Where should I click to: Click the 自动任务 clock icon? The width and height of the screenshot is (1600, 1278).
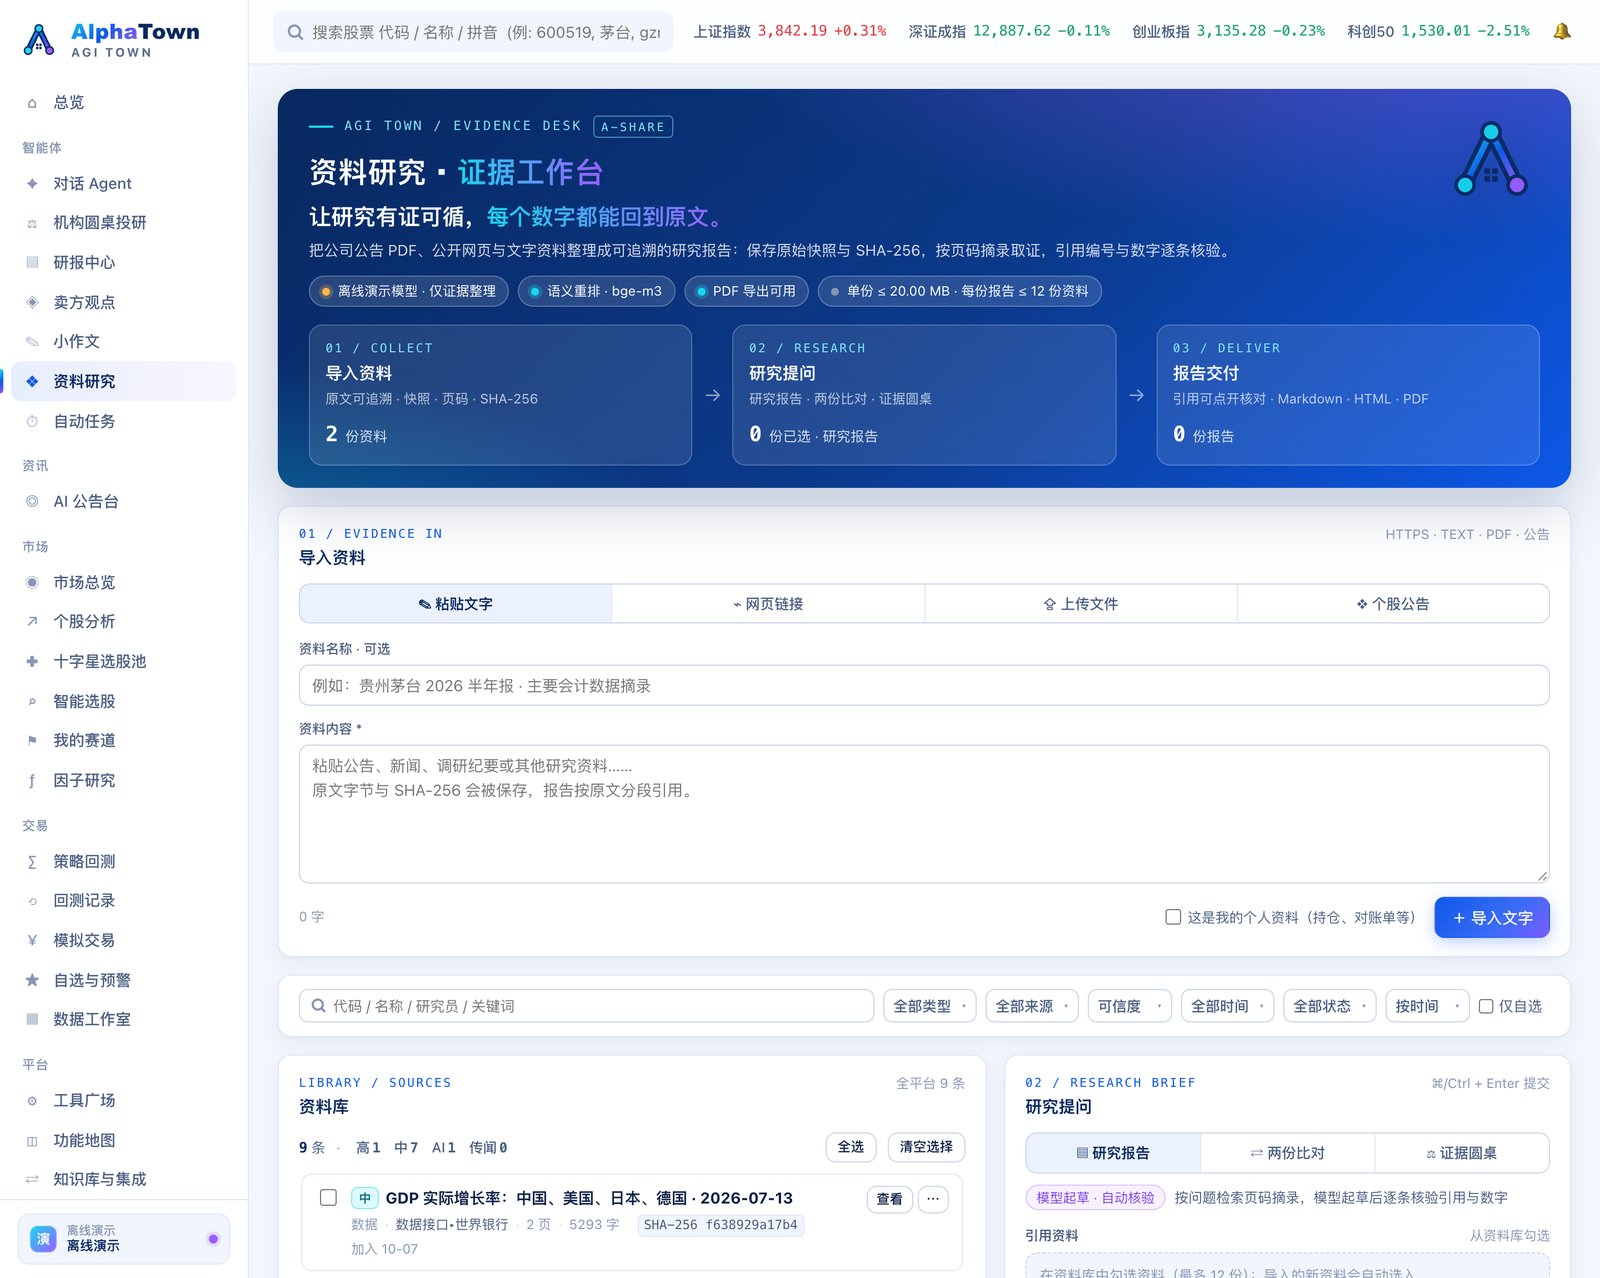tap(32, 421)
